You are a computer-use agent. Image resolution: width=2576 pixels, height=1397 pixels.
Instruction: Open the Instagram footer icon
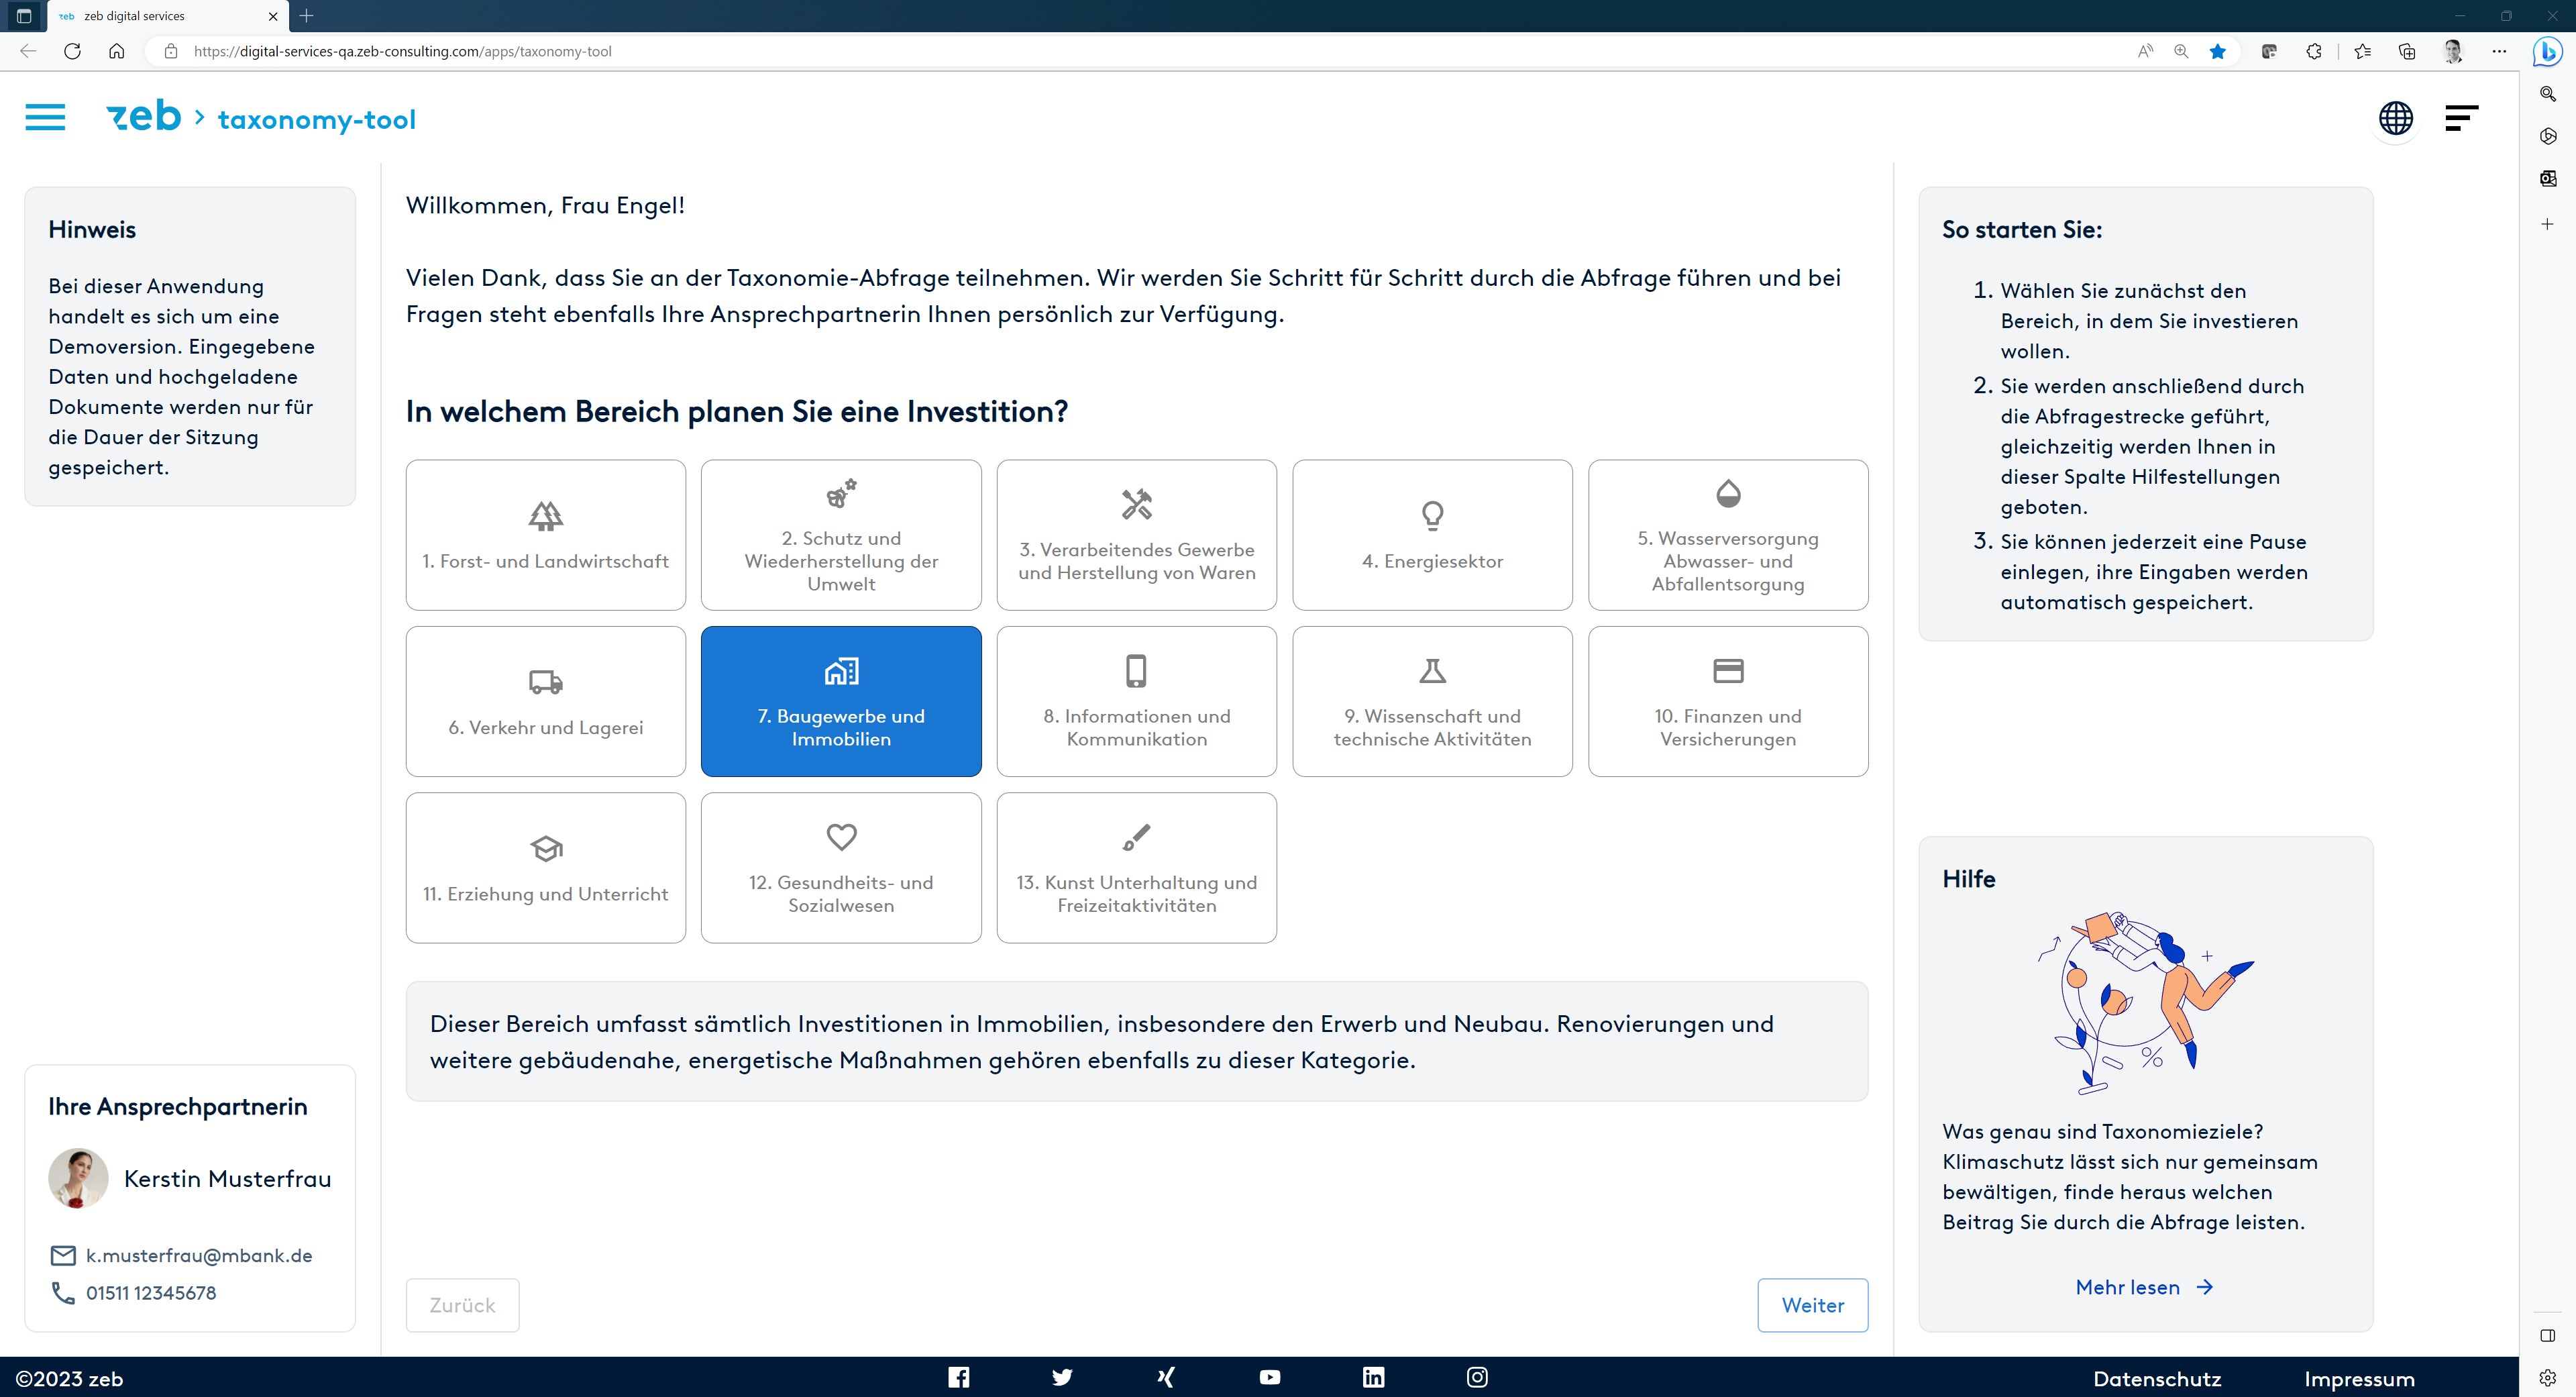[1477, 1377]
